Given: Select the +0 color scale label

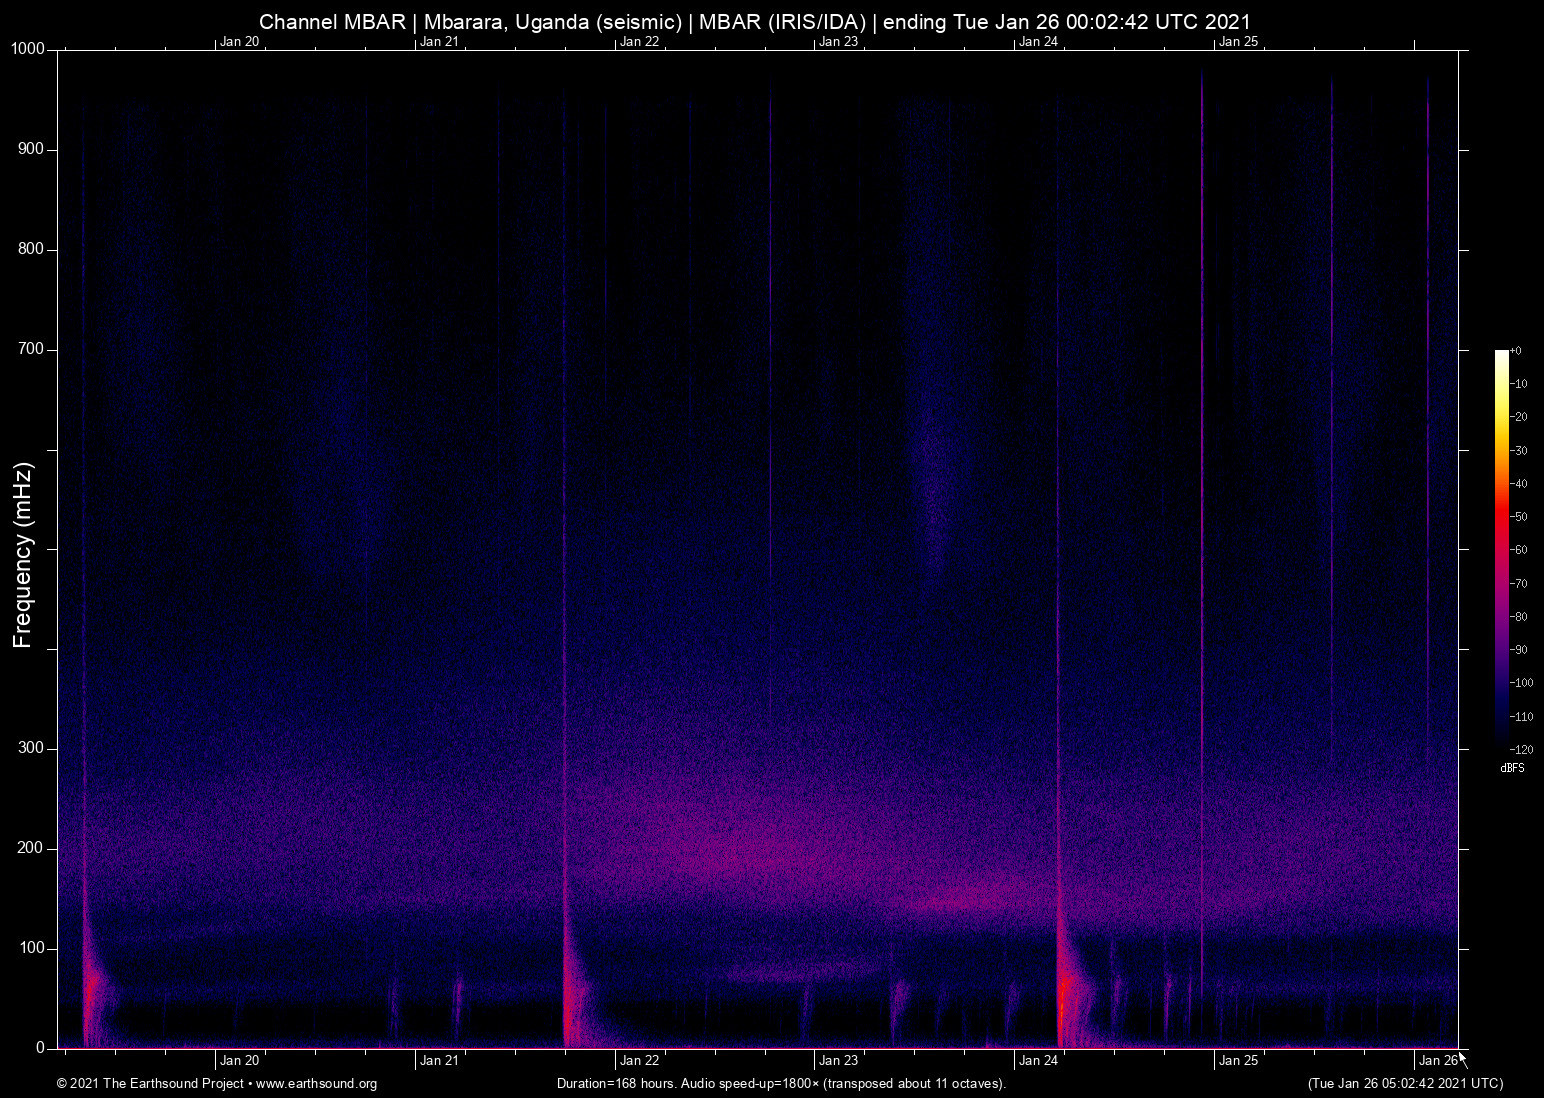Looking at the screenshot, I should tap(1516, 351).
